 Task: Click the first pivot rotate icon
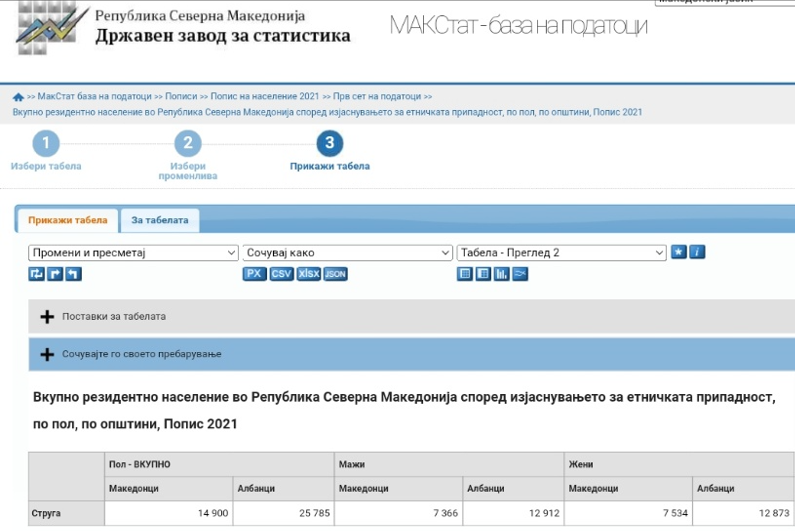coord(36,274)
